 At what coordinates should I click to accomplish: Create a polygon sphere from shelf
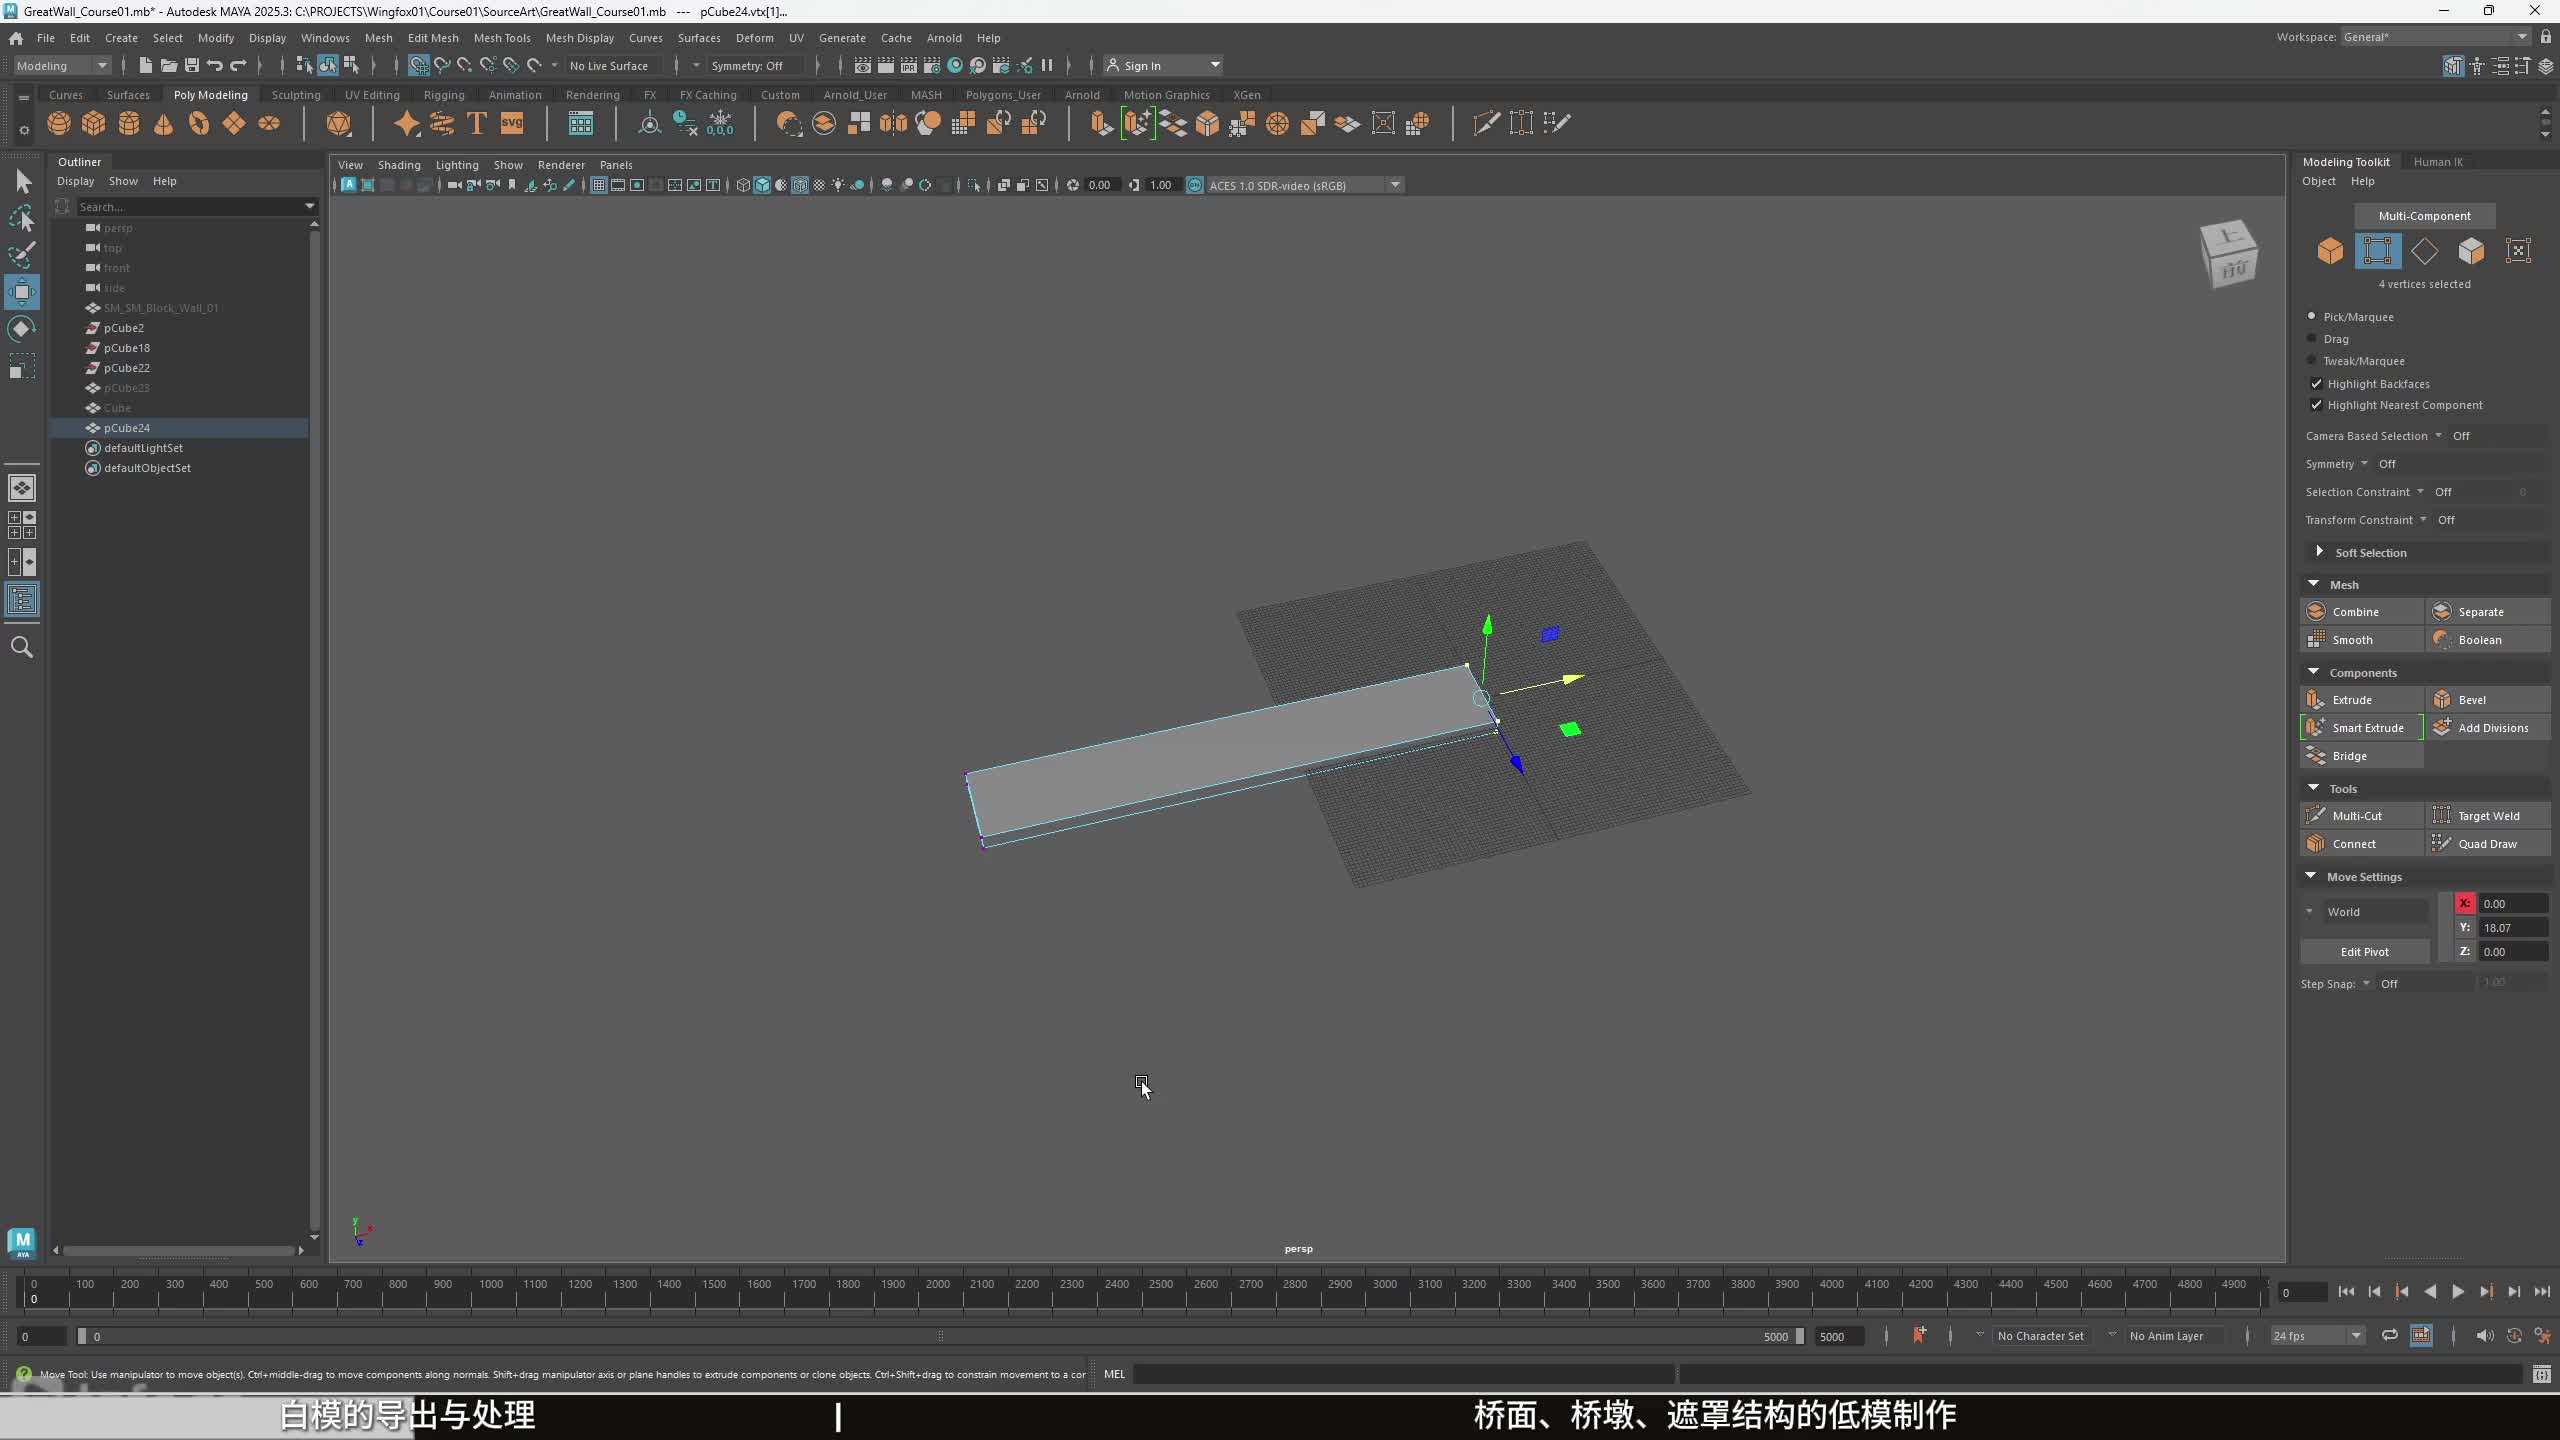coord(59,123)
